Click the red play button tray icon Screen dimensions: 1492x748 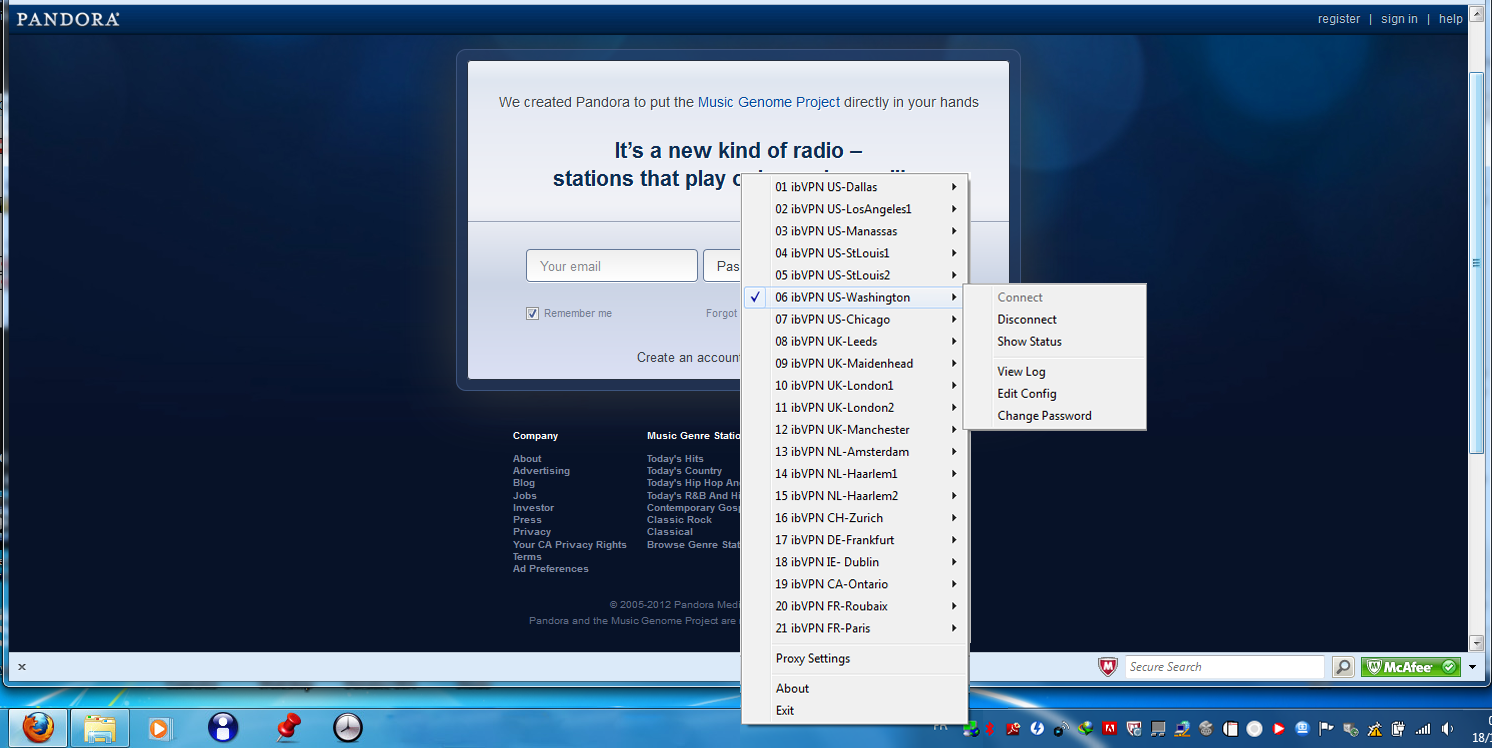point(1278,729)
